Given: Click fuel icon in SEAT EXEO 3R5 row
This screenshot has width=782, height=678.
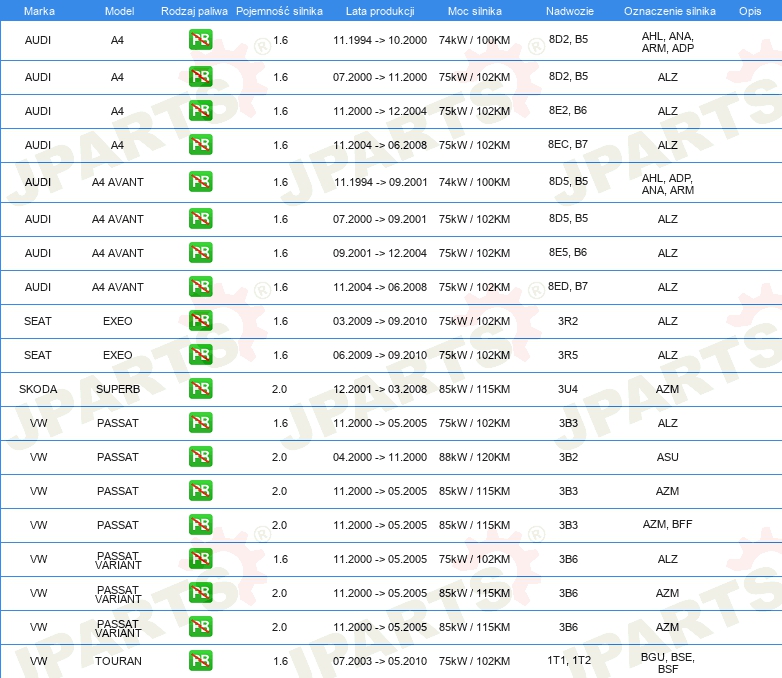Looking at the screenshot, I should [x=200, y=354].
